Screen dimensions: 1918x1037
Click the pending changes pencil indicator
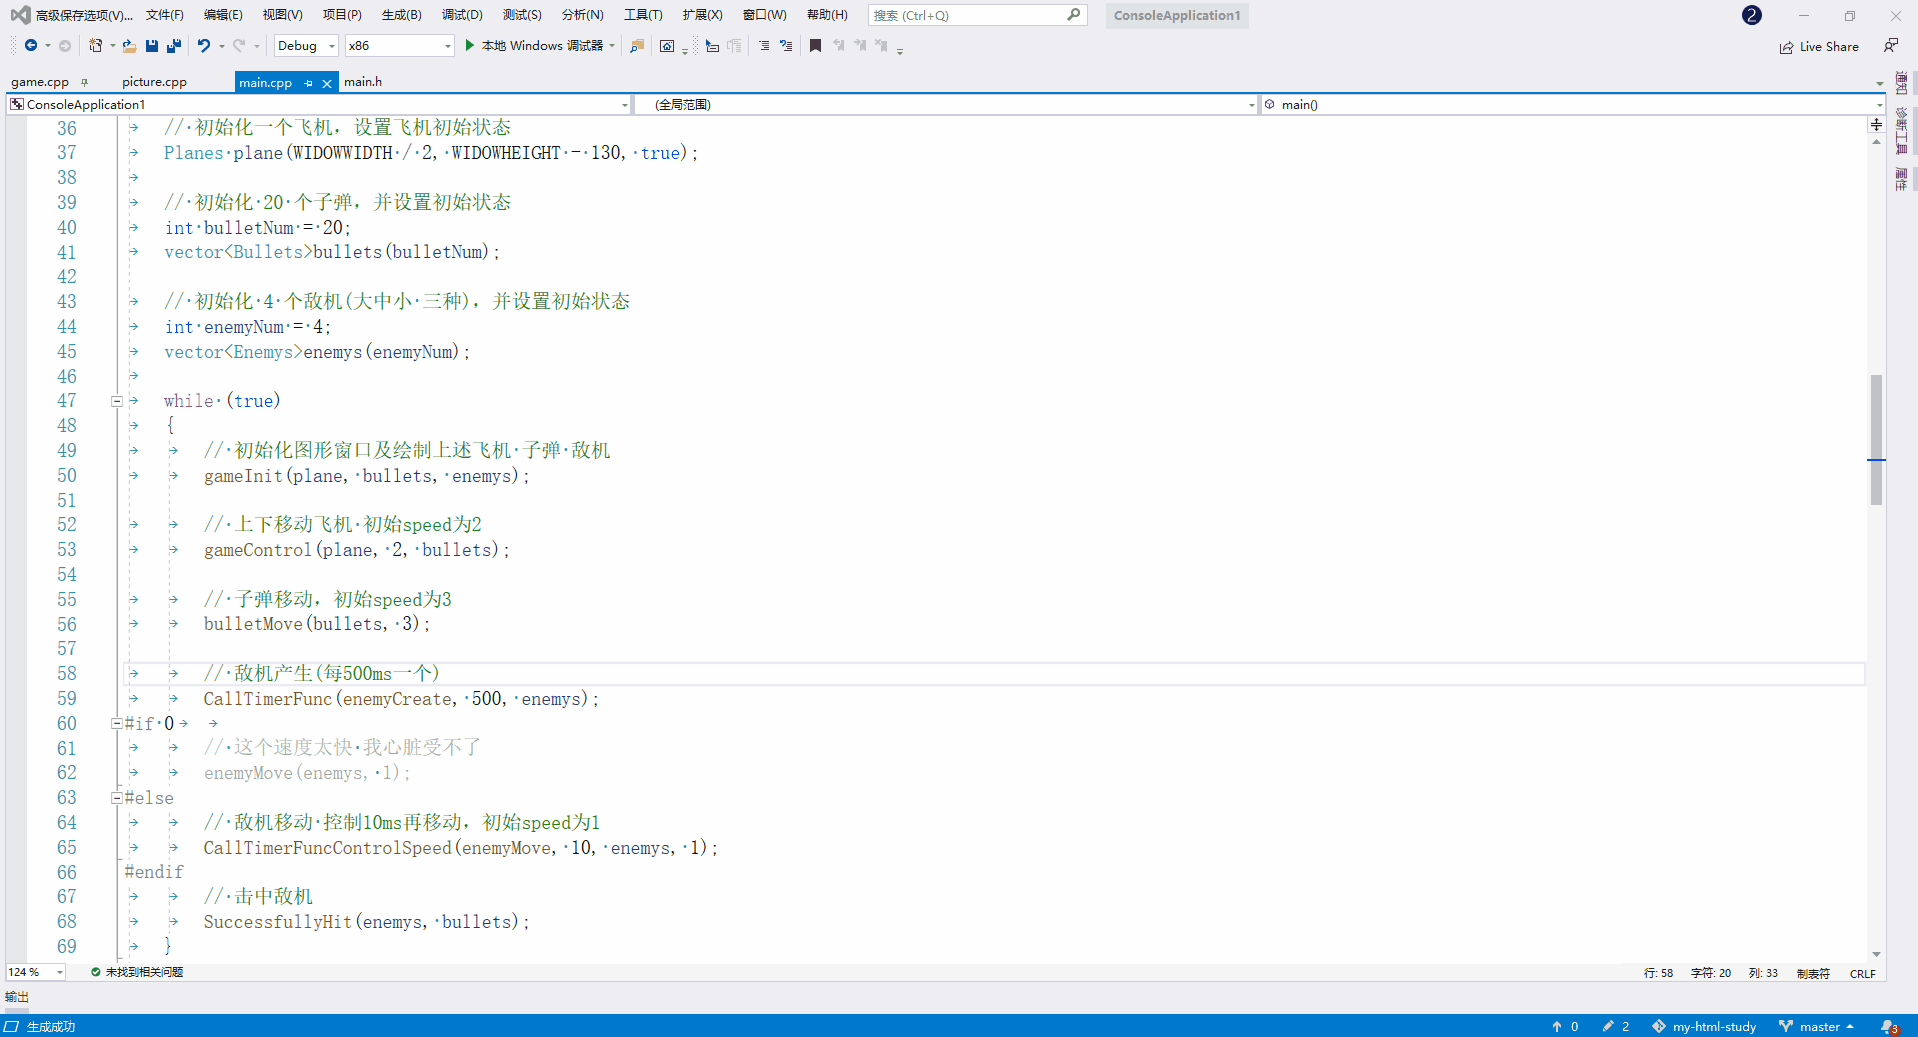tap(1615, 1027)
